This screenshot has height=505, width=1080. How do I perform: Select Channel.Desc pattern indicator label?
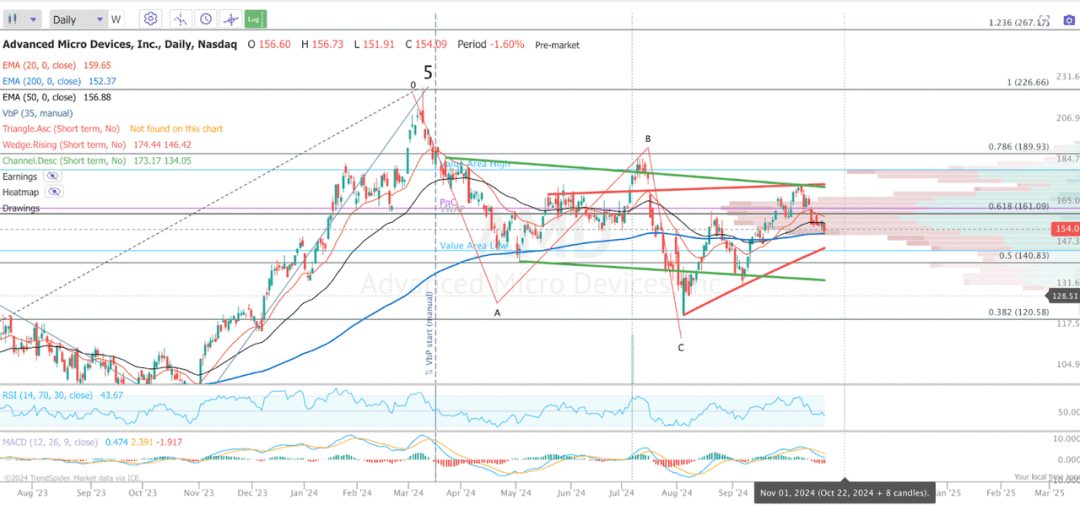click(62, 161)
